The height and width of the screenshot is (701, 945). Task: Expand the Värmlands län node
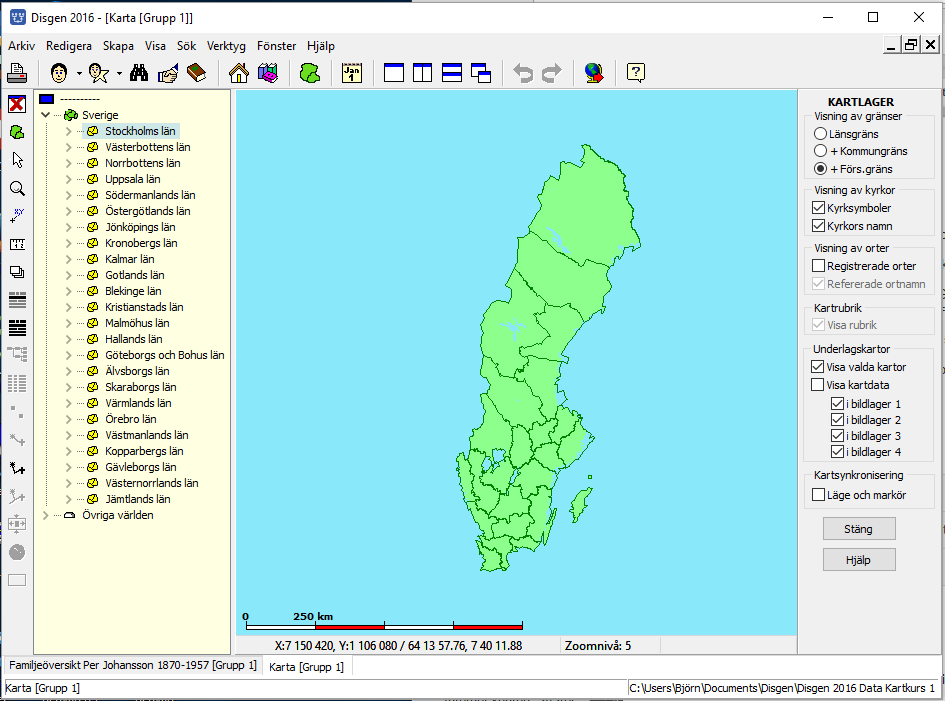[68, 403]
